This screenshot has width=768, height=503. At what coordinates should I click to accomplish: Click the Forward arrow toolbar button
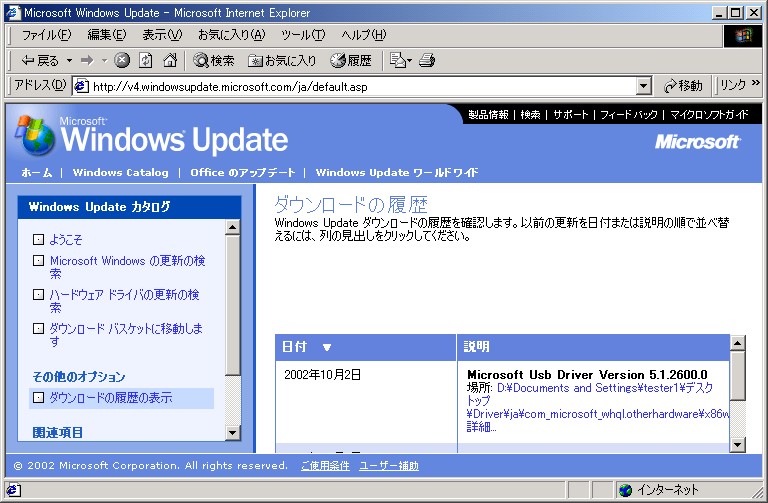pyautogui.click(x=87, y=61)
